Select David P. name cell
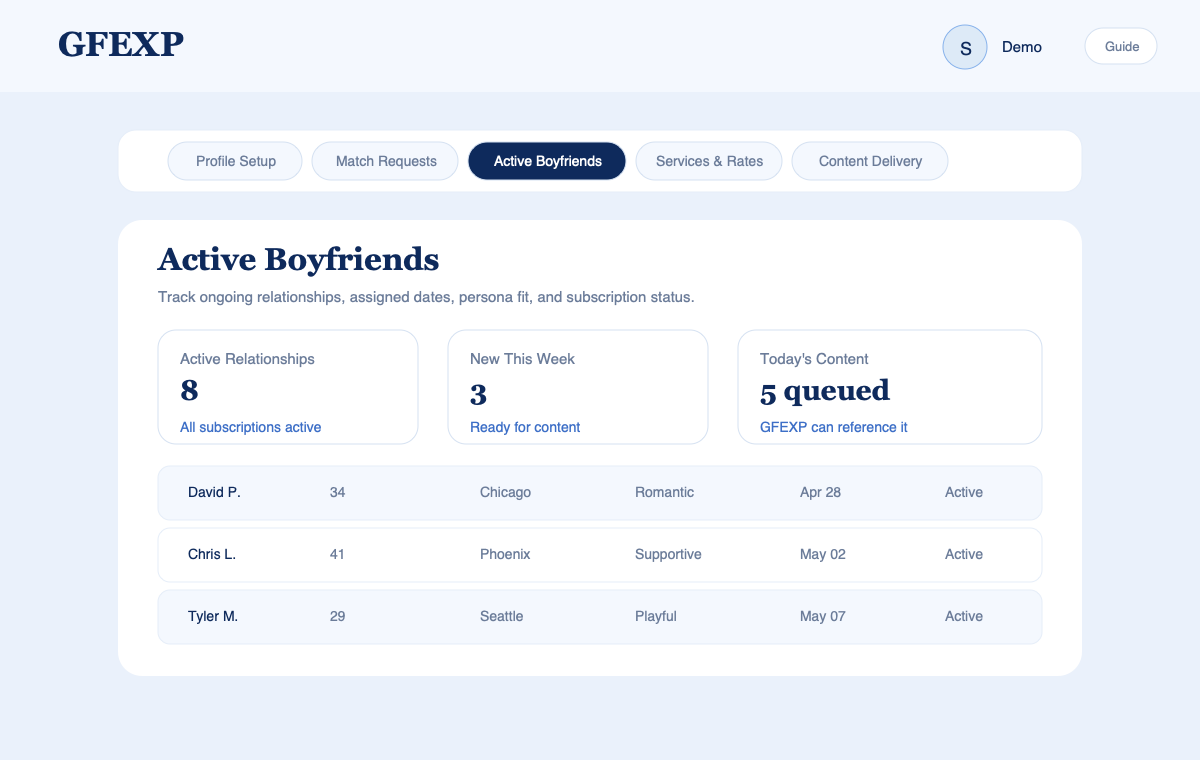This screenshot has width=1200, height=760. coord(214,492)
